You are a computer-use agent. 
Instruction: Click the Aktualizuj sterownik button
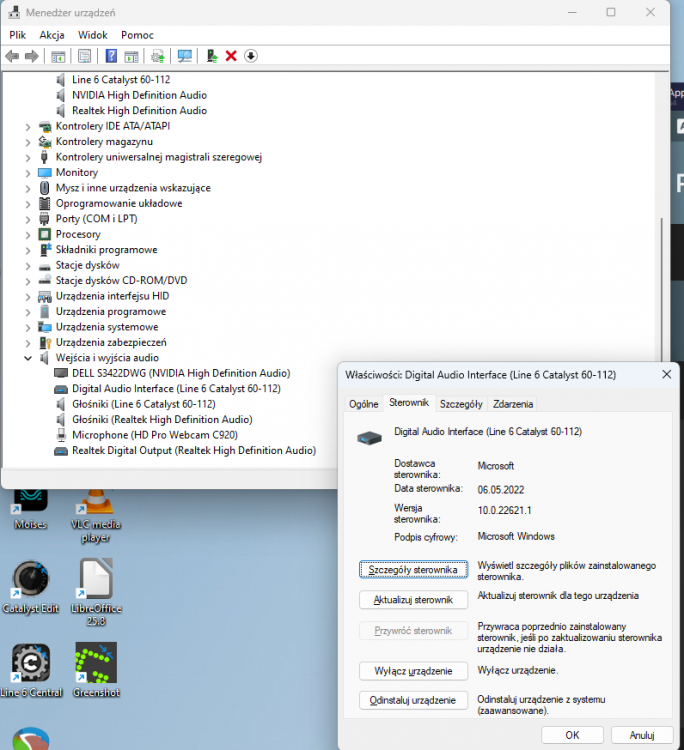[x=413, y=600]
